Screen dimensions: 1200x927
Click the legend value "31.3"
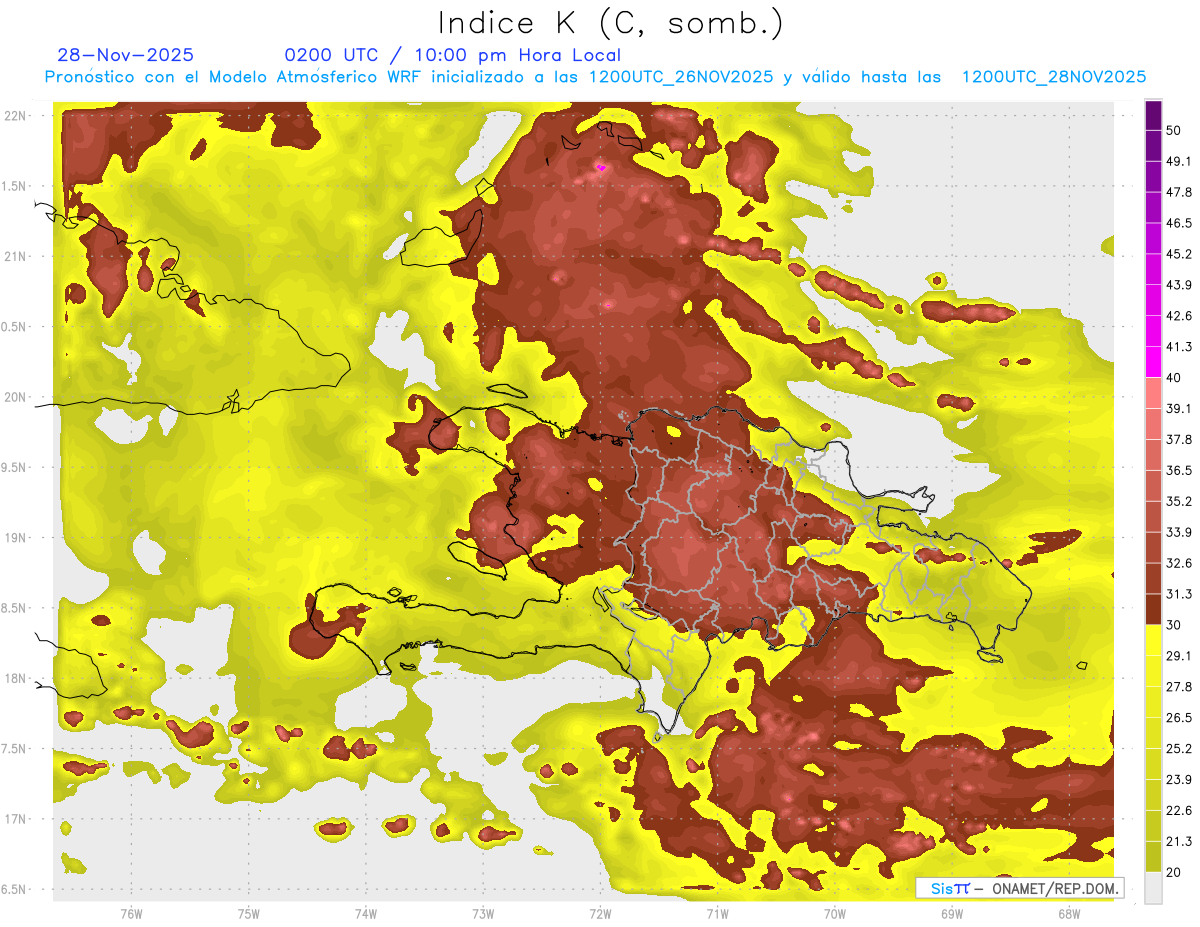1179,594
